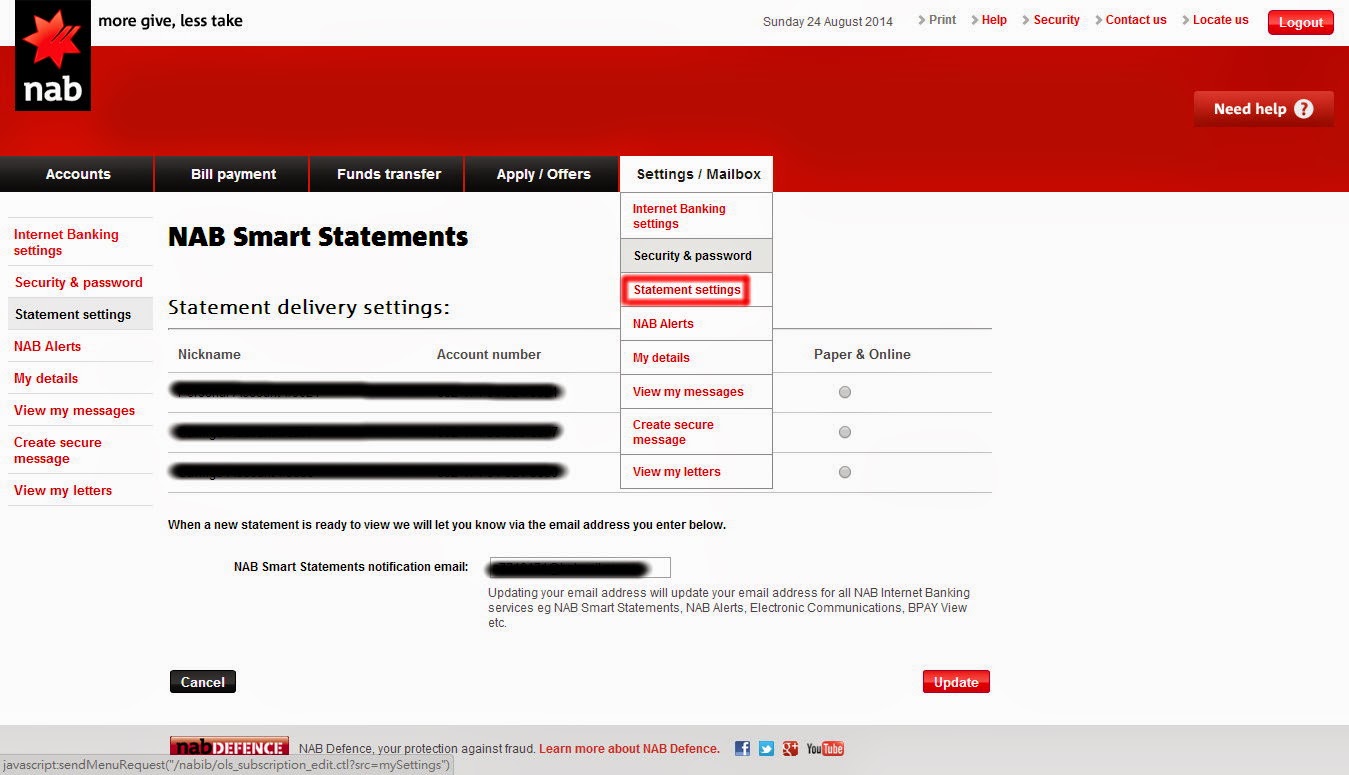Click the Help link in header
The image size is (1349, 775).
994,20
